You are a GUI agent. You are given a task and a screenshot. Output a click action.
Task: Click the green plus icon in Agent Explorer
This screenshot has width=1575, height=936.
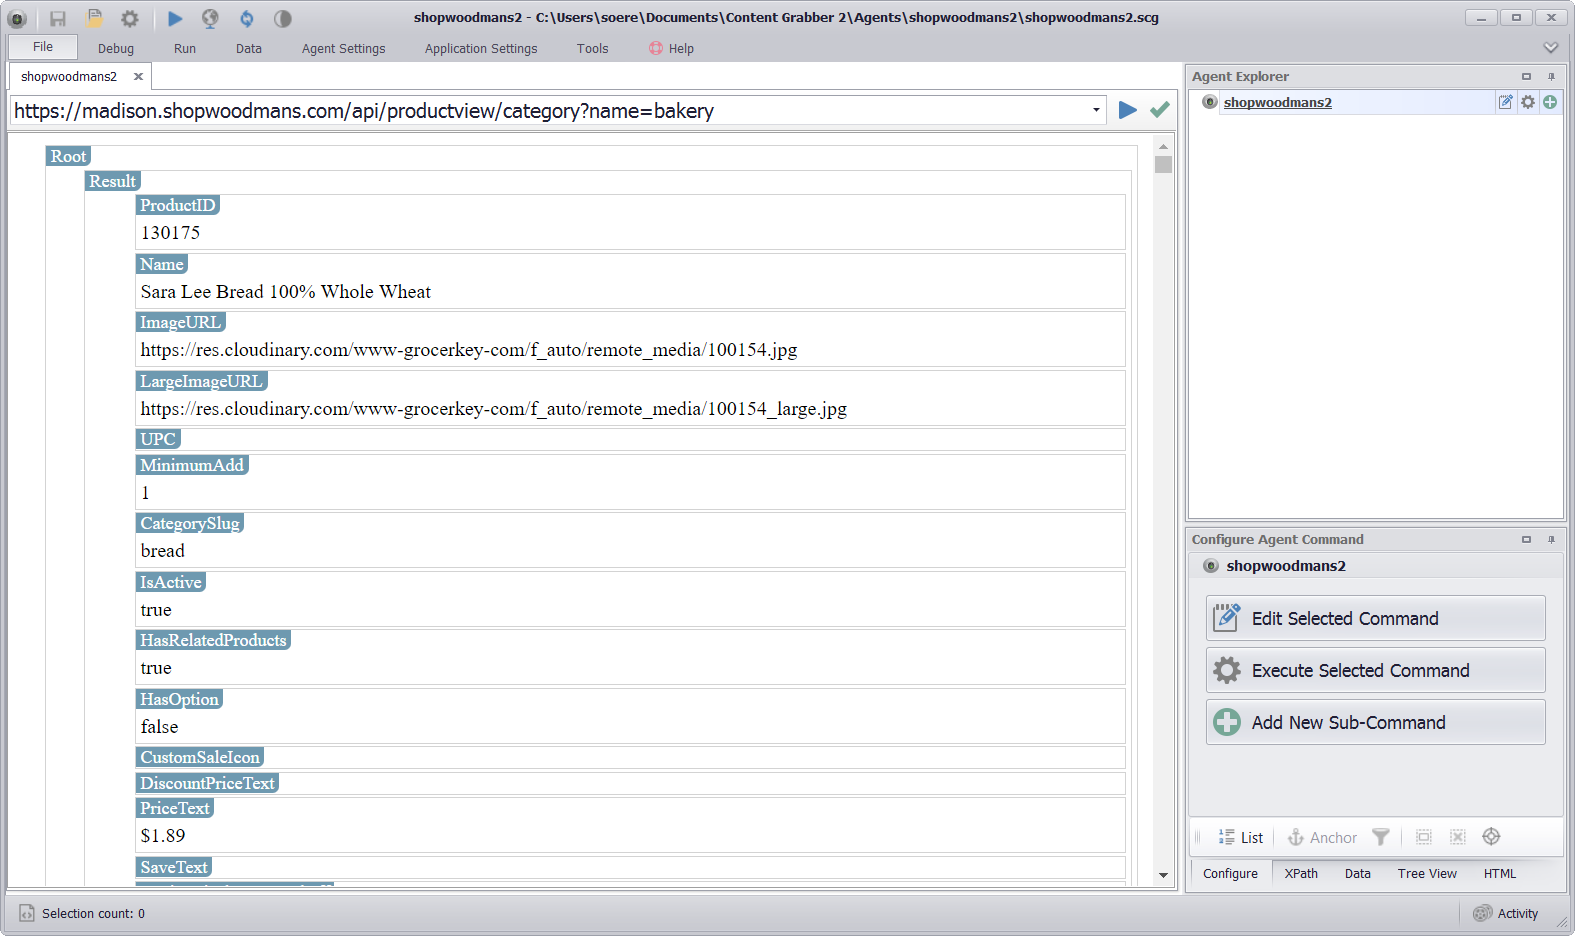[1550, 102]
